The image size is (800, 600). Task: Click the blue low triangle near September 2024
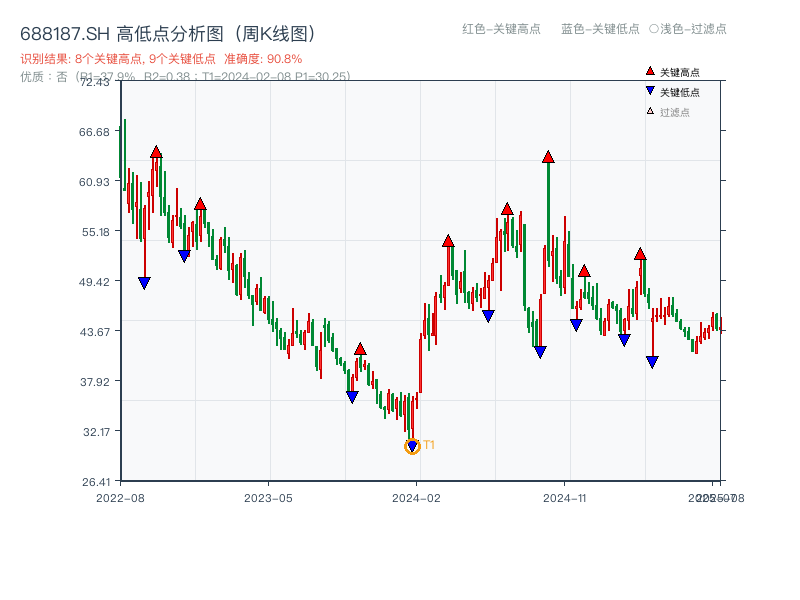pos(540,352)
